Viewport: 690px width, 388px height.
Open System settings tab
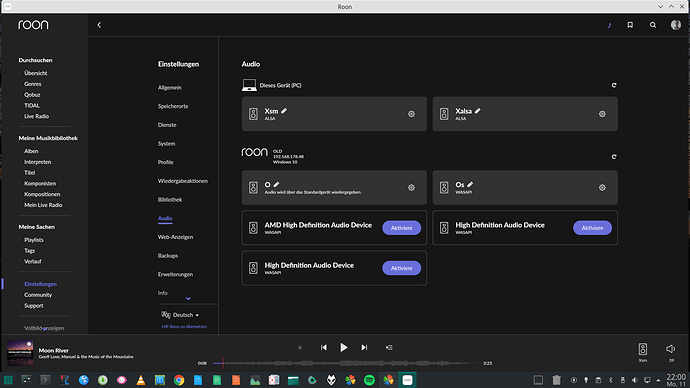pyautogui.click(x=166, y=143)
